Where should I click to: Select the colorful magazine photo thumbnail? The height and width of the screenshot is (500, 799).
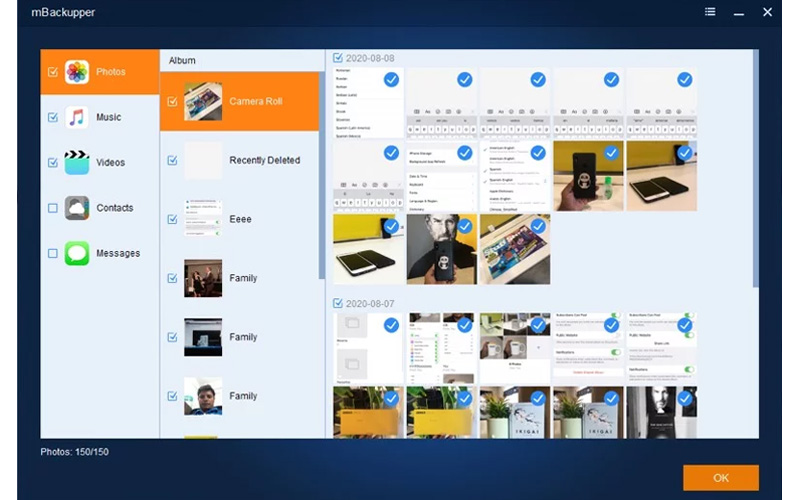click(515, 249)
